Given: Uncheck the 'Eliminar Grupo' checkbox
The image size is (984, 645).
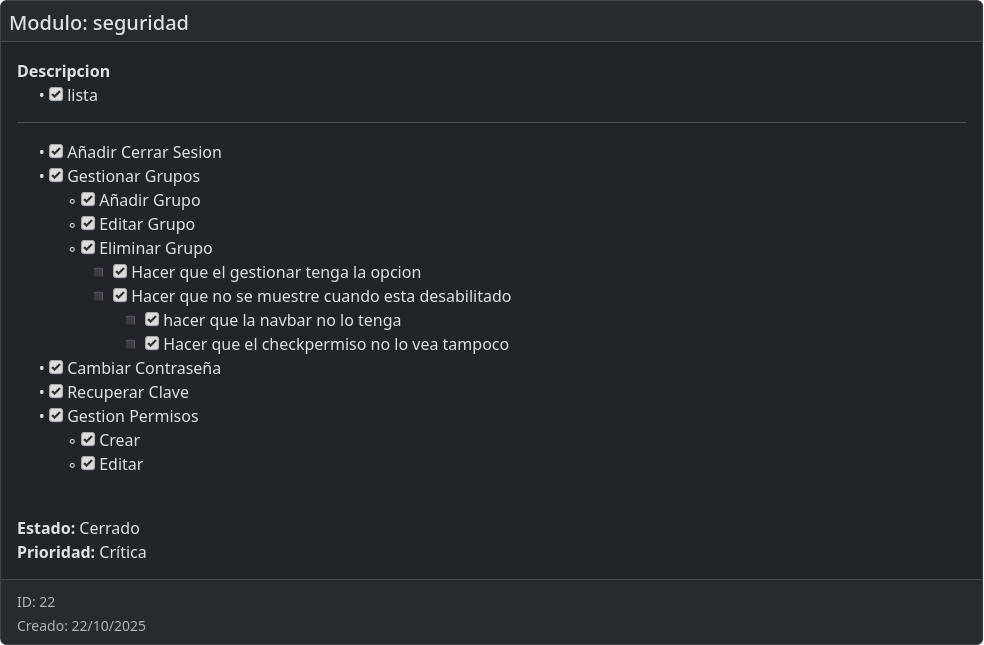Looking at the screenshot, I should point(88,248).
